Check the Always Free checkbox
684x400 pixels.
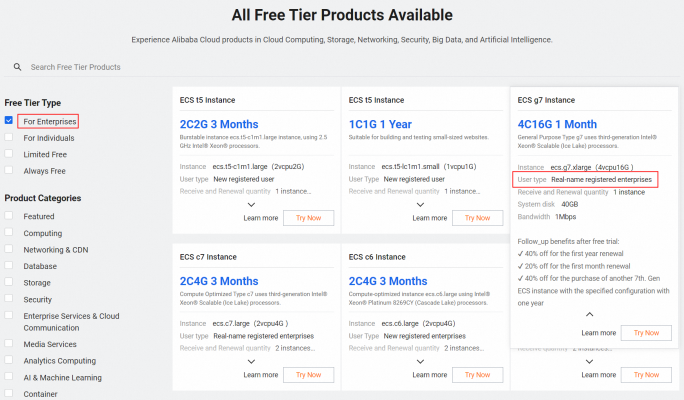pos(9,170)
